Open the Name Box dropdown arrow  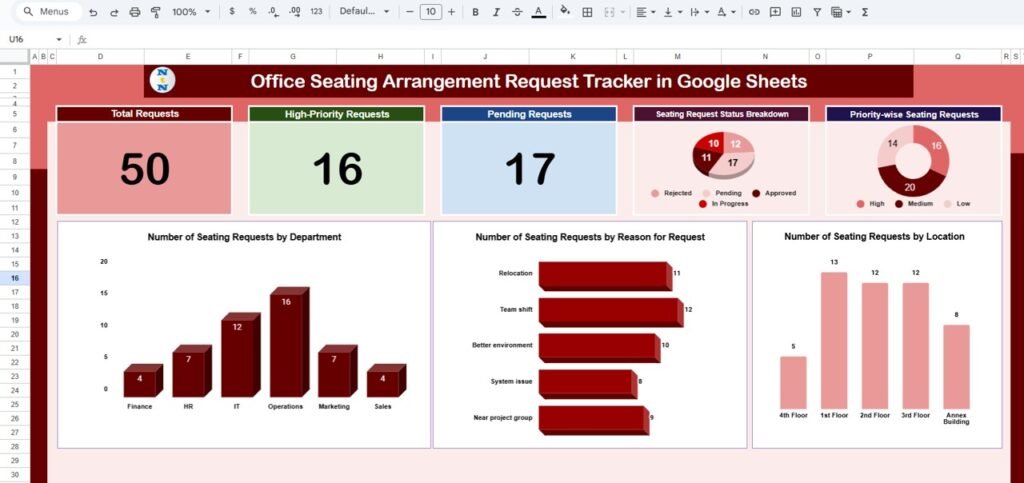[x=59, y=40]
